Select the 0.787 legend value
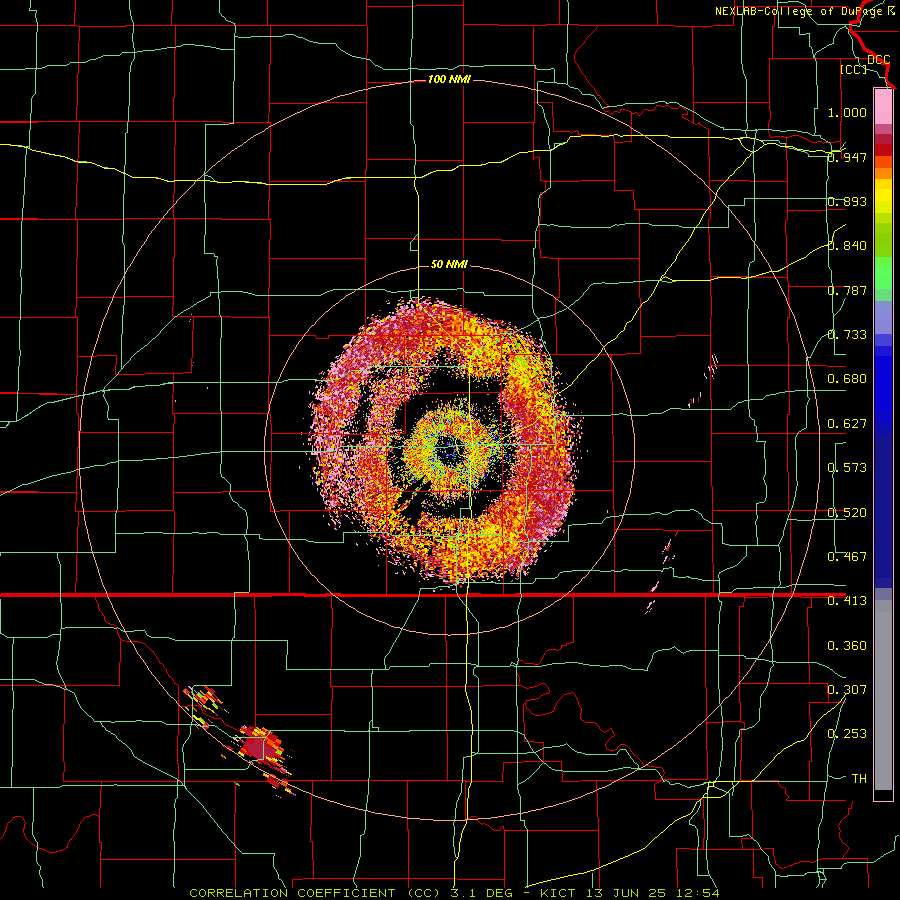The width and height of the screenshot is (900, 900). coord(847,290)
